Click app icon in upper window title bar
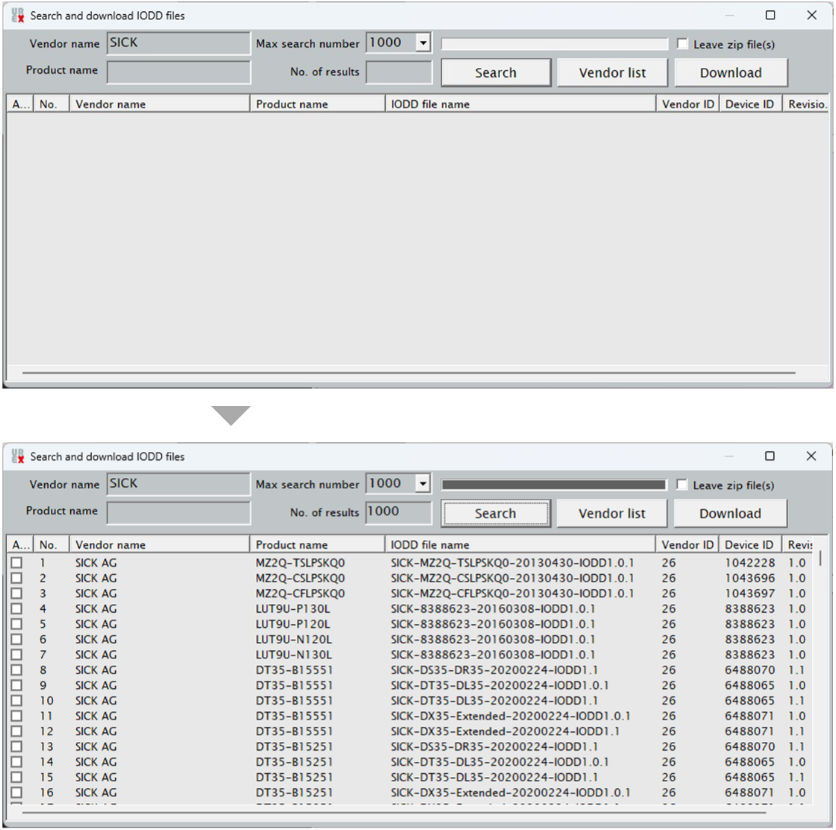The width and height of the screenshot is (836, 830). pyautogui.click(x=18, y=15)
